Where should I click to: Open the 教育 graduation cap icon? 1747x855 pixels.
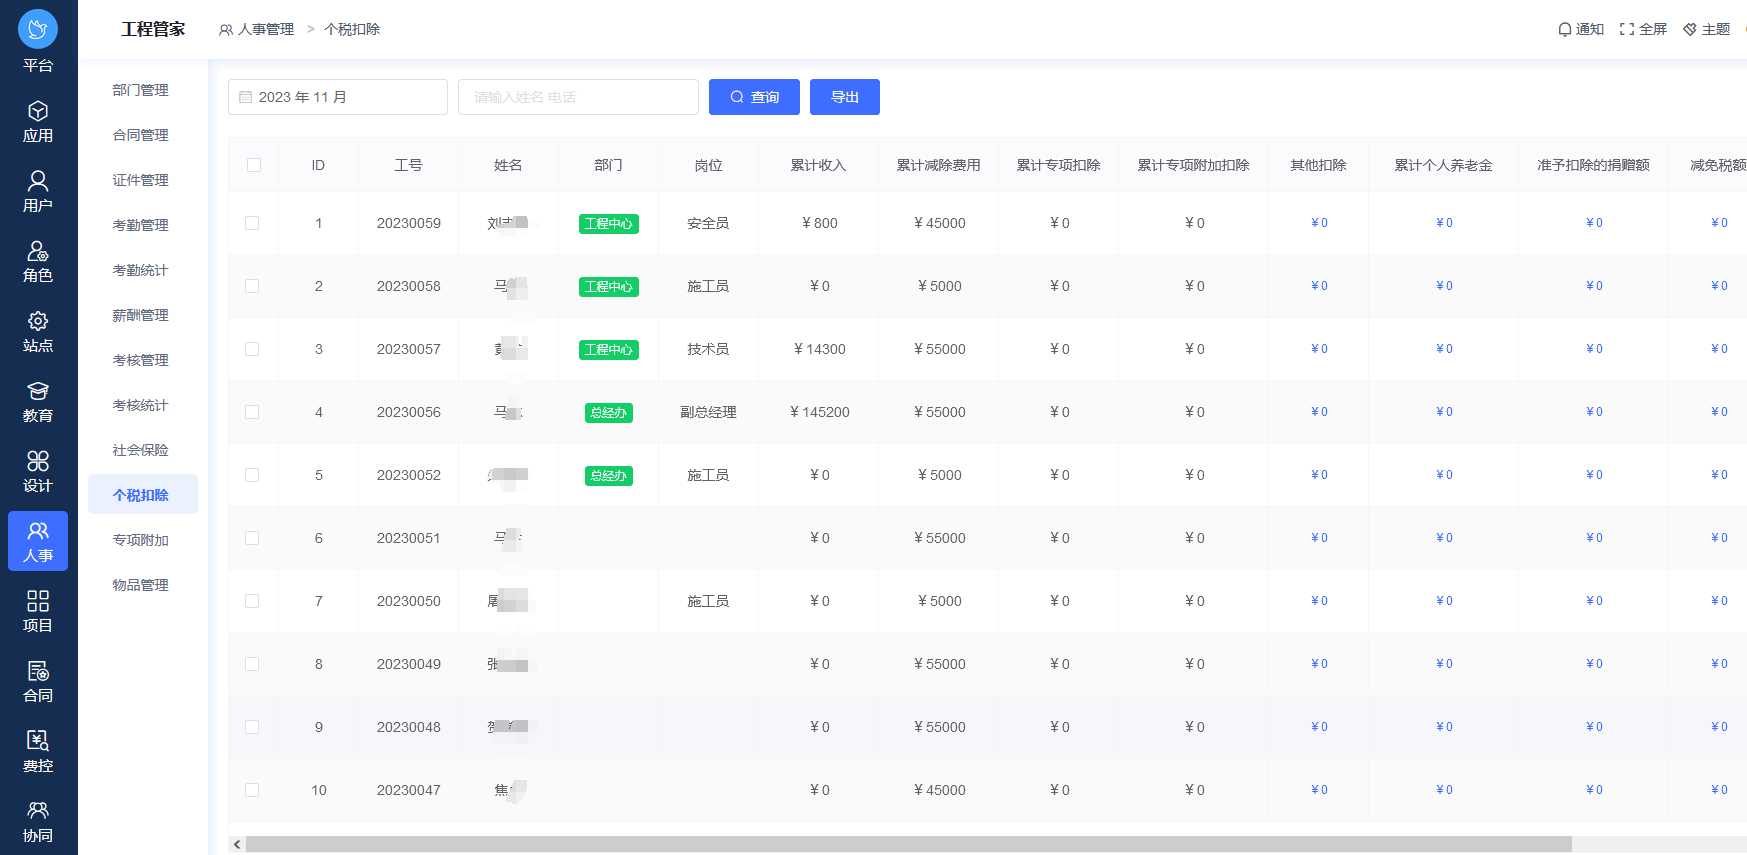point(38,391)
